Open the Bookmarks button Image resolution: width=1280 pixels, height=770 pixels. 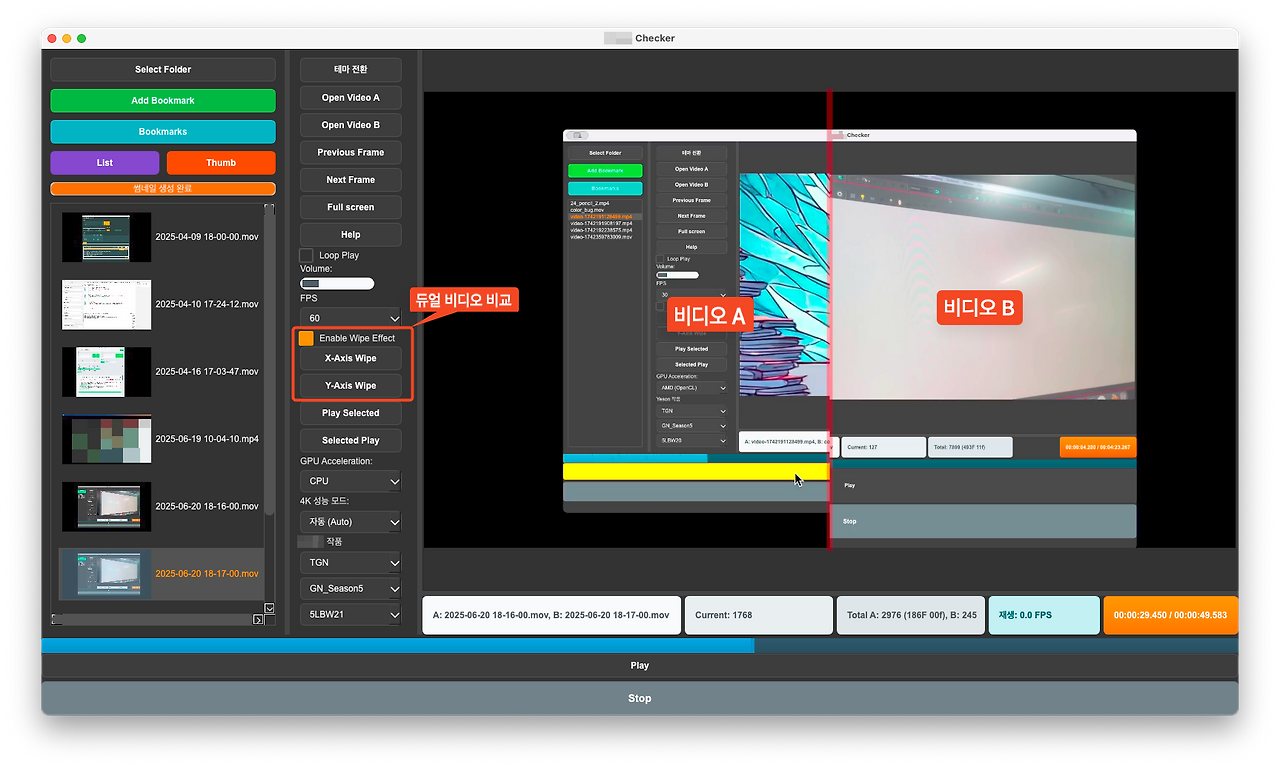pyautogui.click(x=163, y=132)
